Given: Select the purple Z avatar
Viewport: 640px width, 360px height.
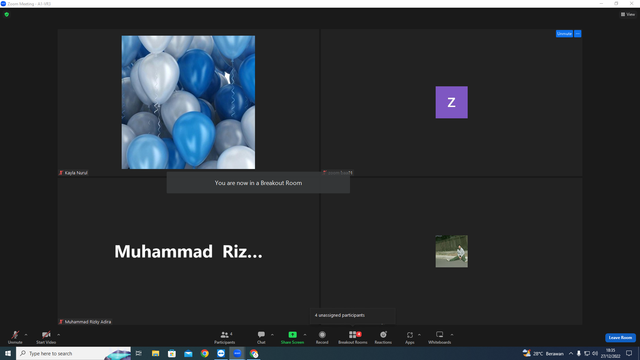Looking at the screenshot, I should (451, 102).
